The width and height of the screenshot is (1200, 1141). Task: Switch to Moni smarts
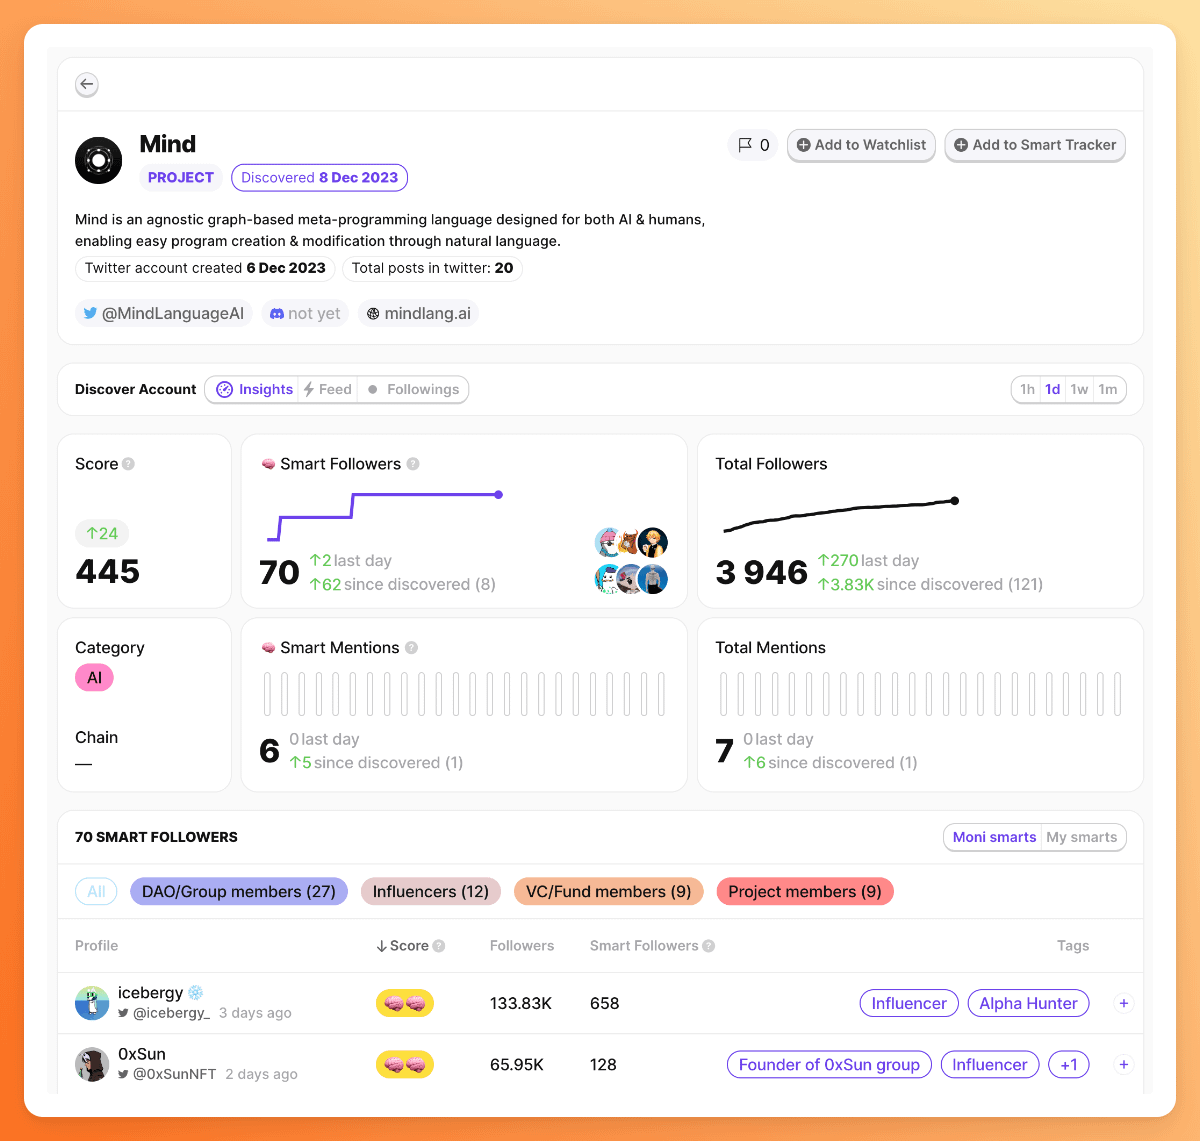click(x=994, y=837)
